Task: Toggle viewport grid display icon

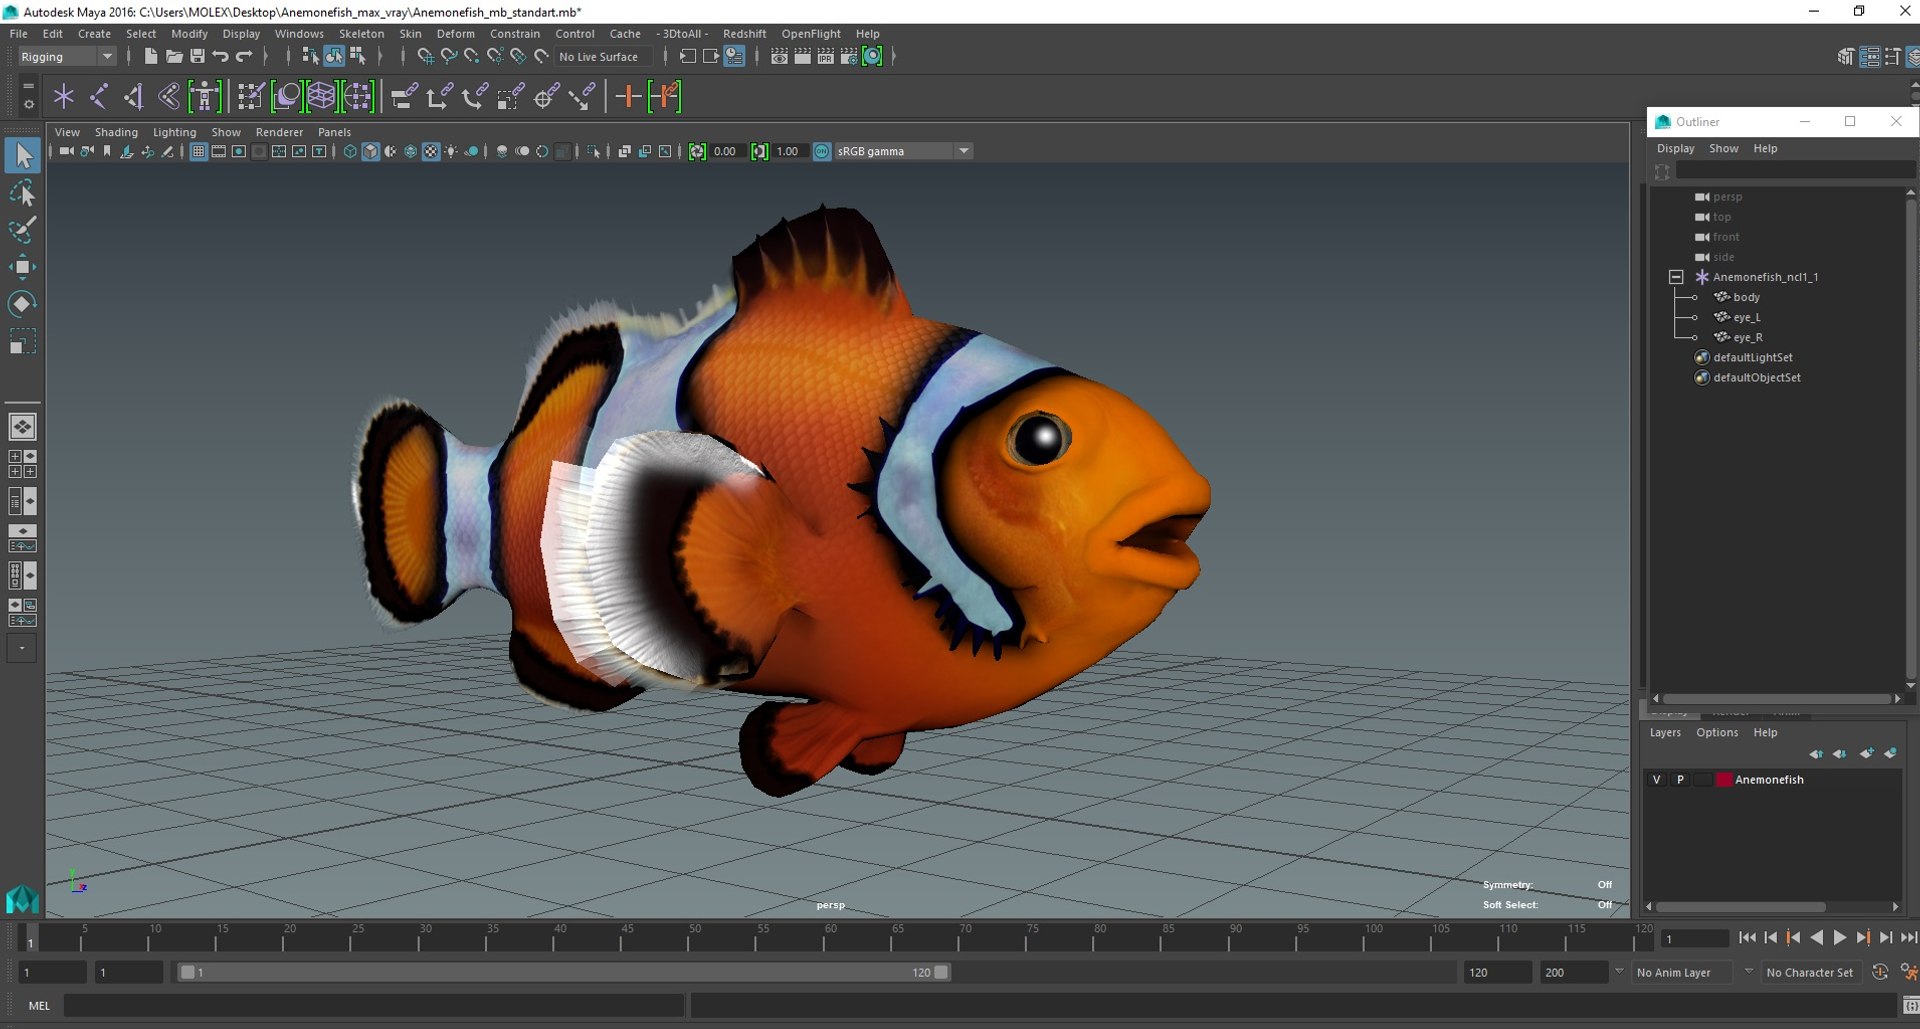Action: [198, 151]
